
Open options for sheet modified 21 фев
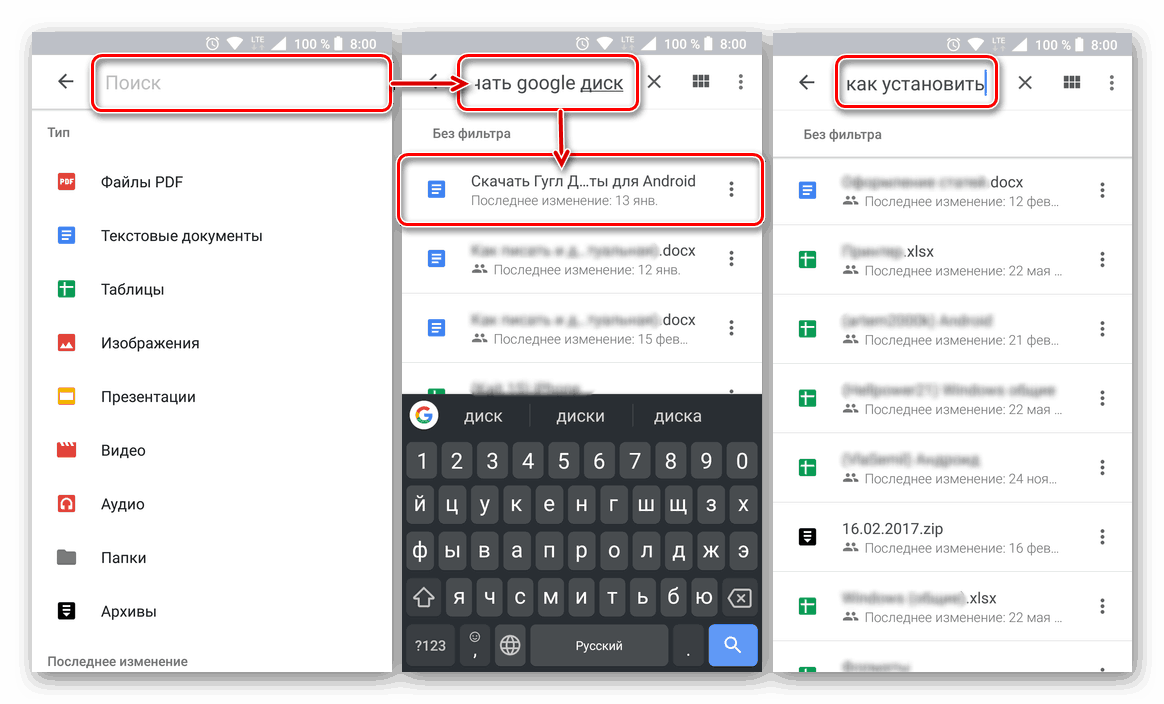click(x=1102, y=328)
